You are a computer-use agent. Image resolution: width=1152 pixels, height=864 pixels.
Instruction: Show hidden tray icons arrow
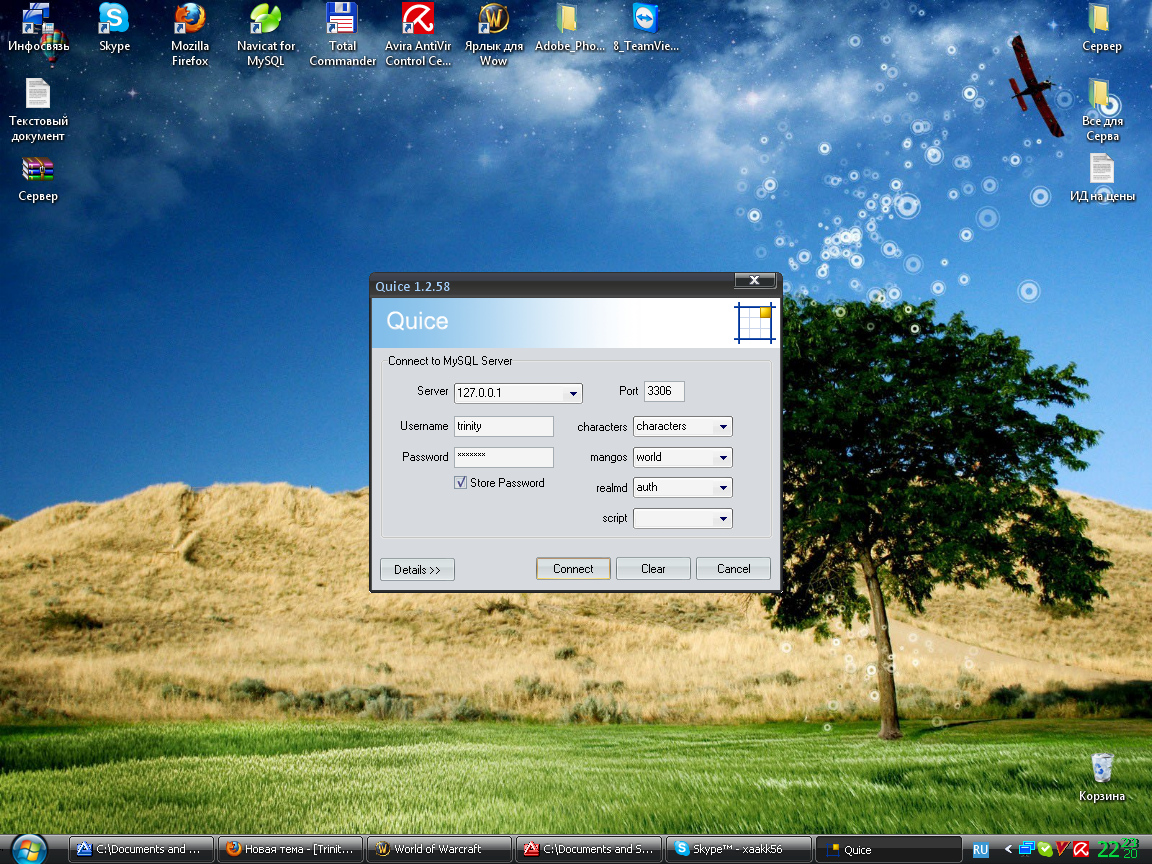coord(1008,850)
